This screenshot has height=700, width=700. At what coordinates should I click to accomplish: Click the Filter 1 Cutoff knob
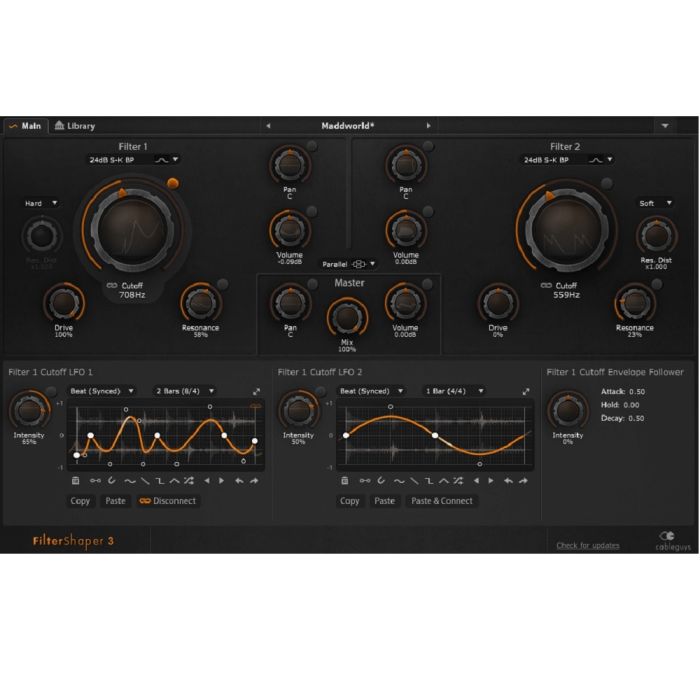(133, 229)
